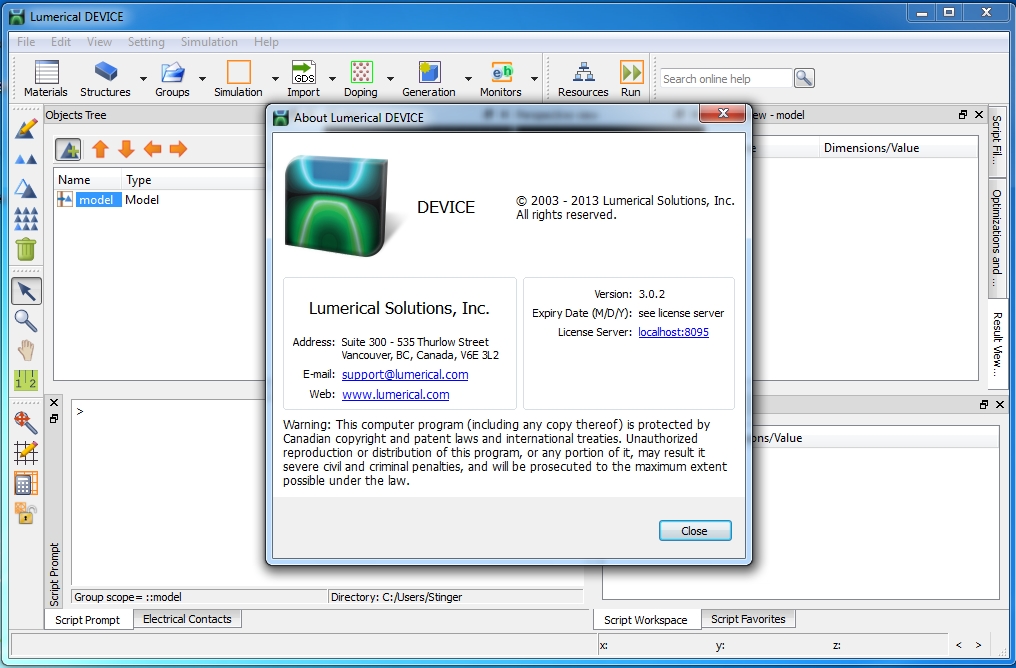Open the Edit menu
The width and height of the screenshot is (1016, 668).
(61, 41)
